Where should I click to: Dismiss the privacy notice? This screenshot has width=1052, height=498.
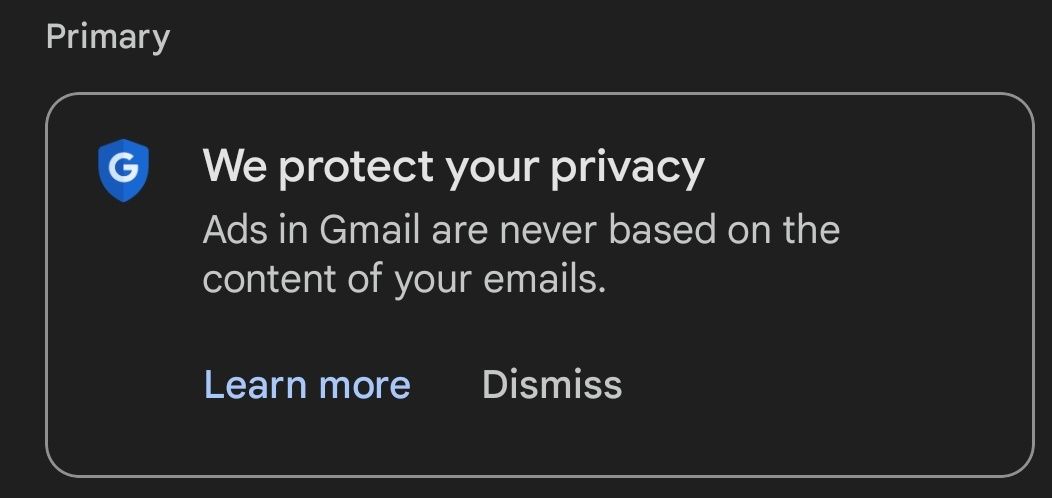552,385
